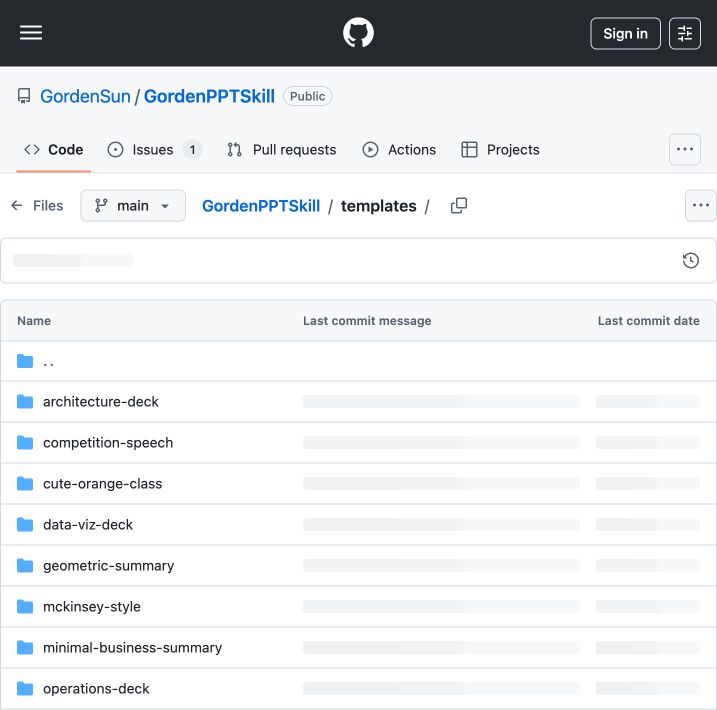This screenshot has height=710, width=717.
Task: Click folder icon beside cute-orange-class
Action: click(x=25, y=484)
